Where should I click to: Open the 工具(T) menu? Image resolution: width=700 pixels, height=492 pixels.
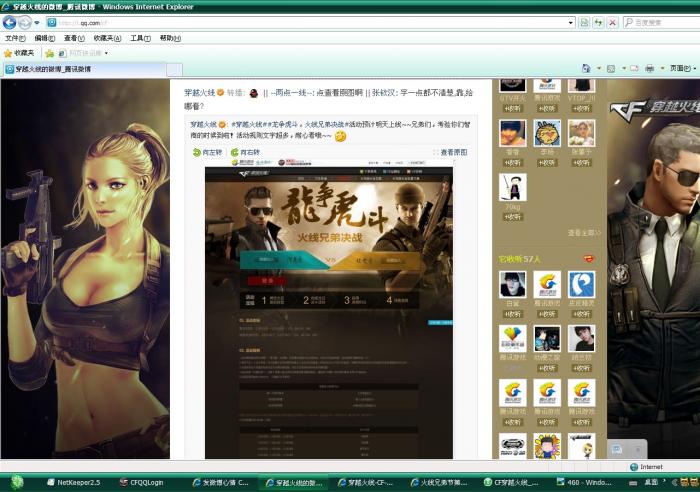click(x=140, y=38)
